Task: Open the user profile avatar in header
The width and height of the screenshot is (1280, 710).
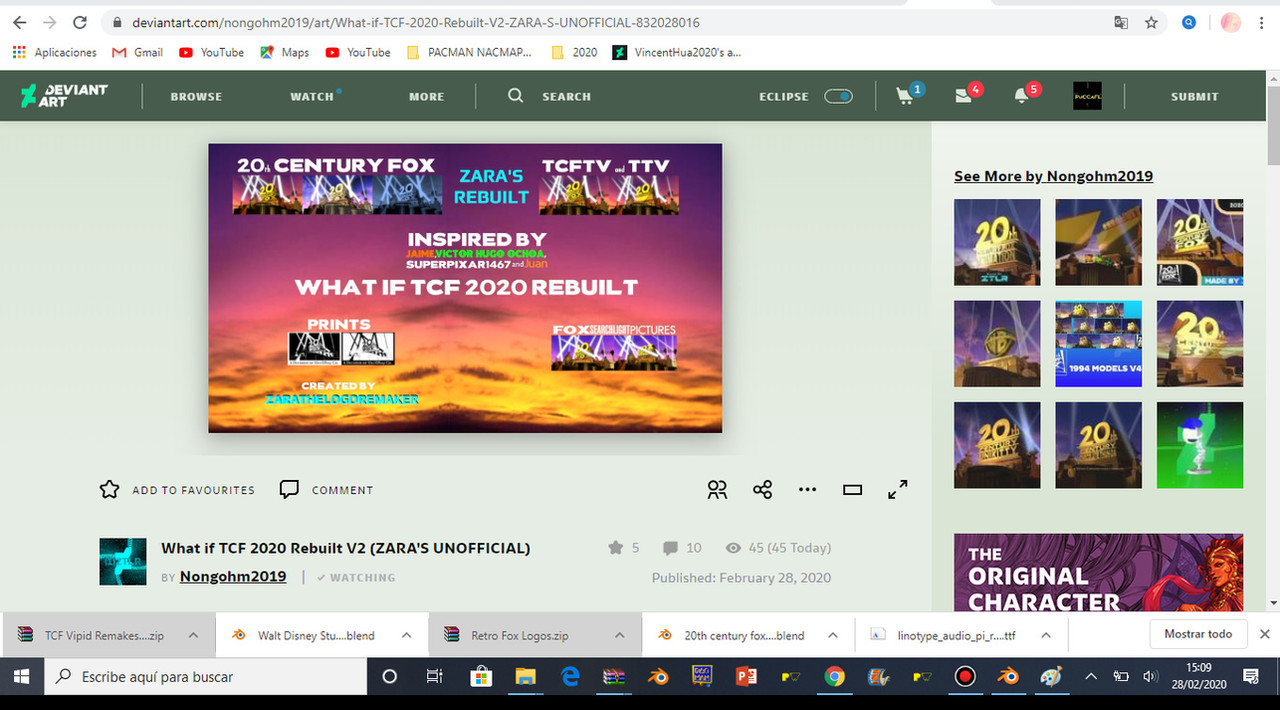Action: click(x=1087, y=96)
